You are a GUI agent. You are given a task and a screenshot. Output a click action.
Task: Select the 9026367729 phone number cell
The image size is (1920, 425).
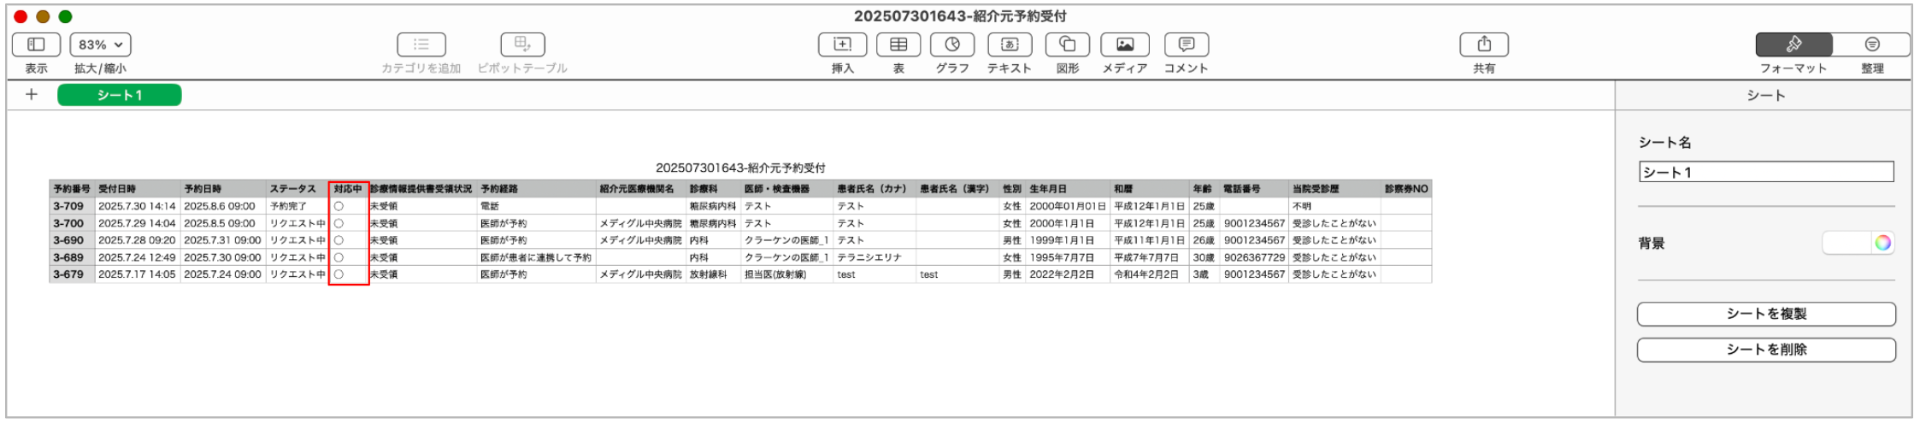pyautogui.click(x=1254, y=257)
